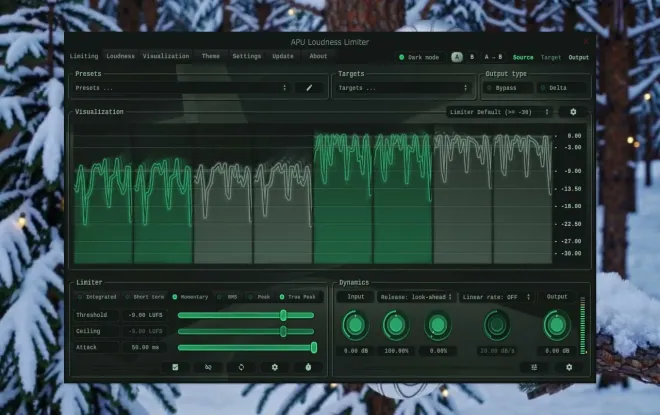Open Visualization gear settings icon

point(573,112)
